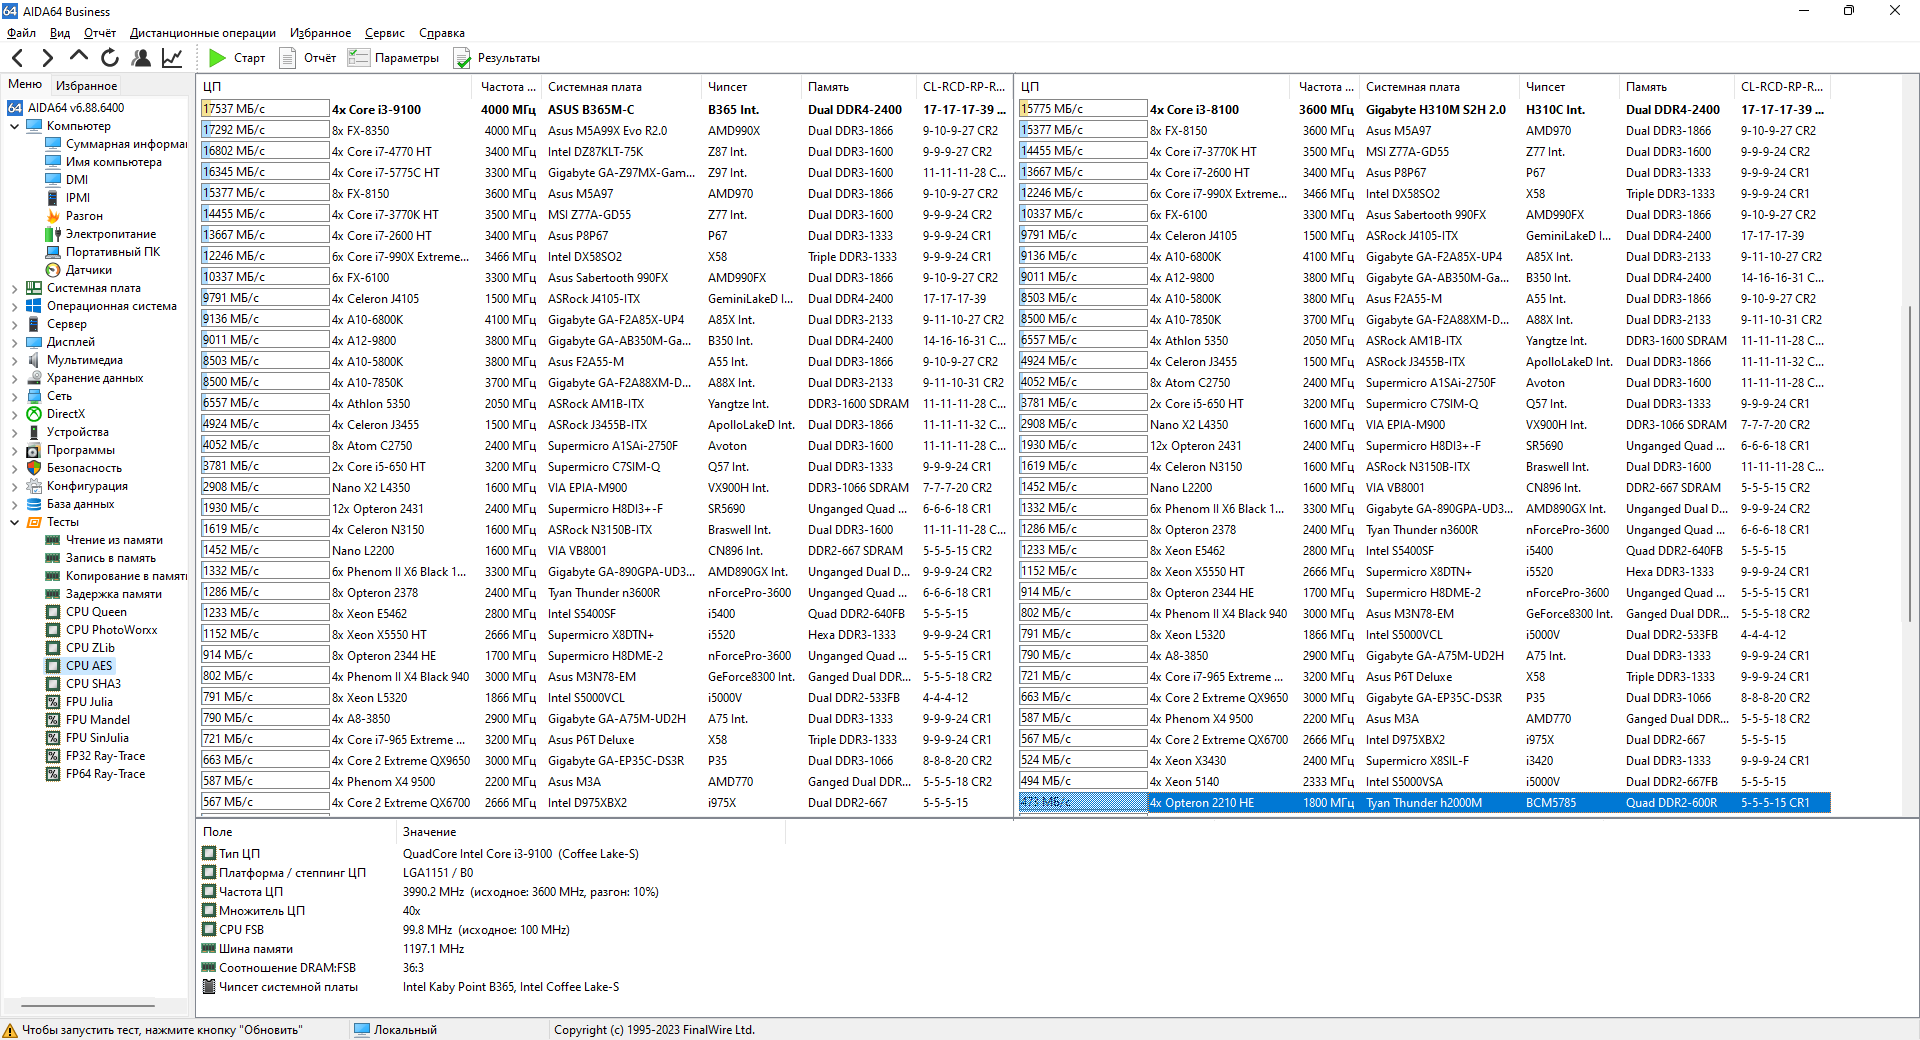Image resolution: width=1920 pixels, height=1040 pixels.
Task: Click the green Старт play icon
Action: click(217, 58)
